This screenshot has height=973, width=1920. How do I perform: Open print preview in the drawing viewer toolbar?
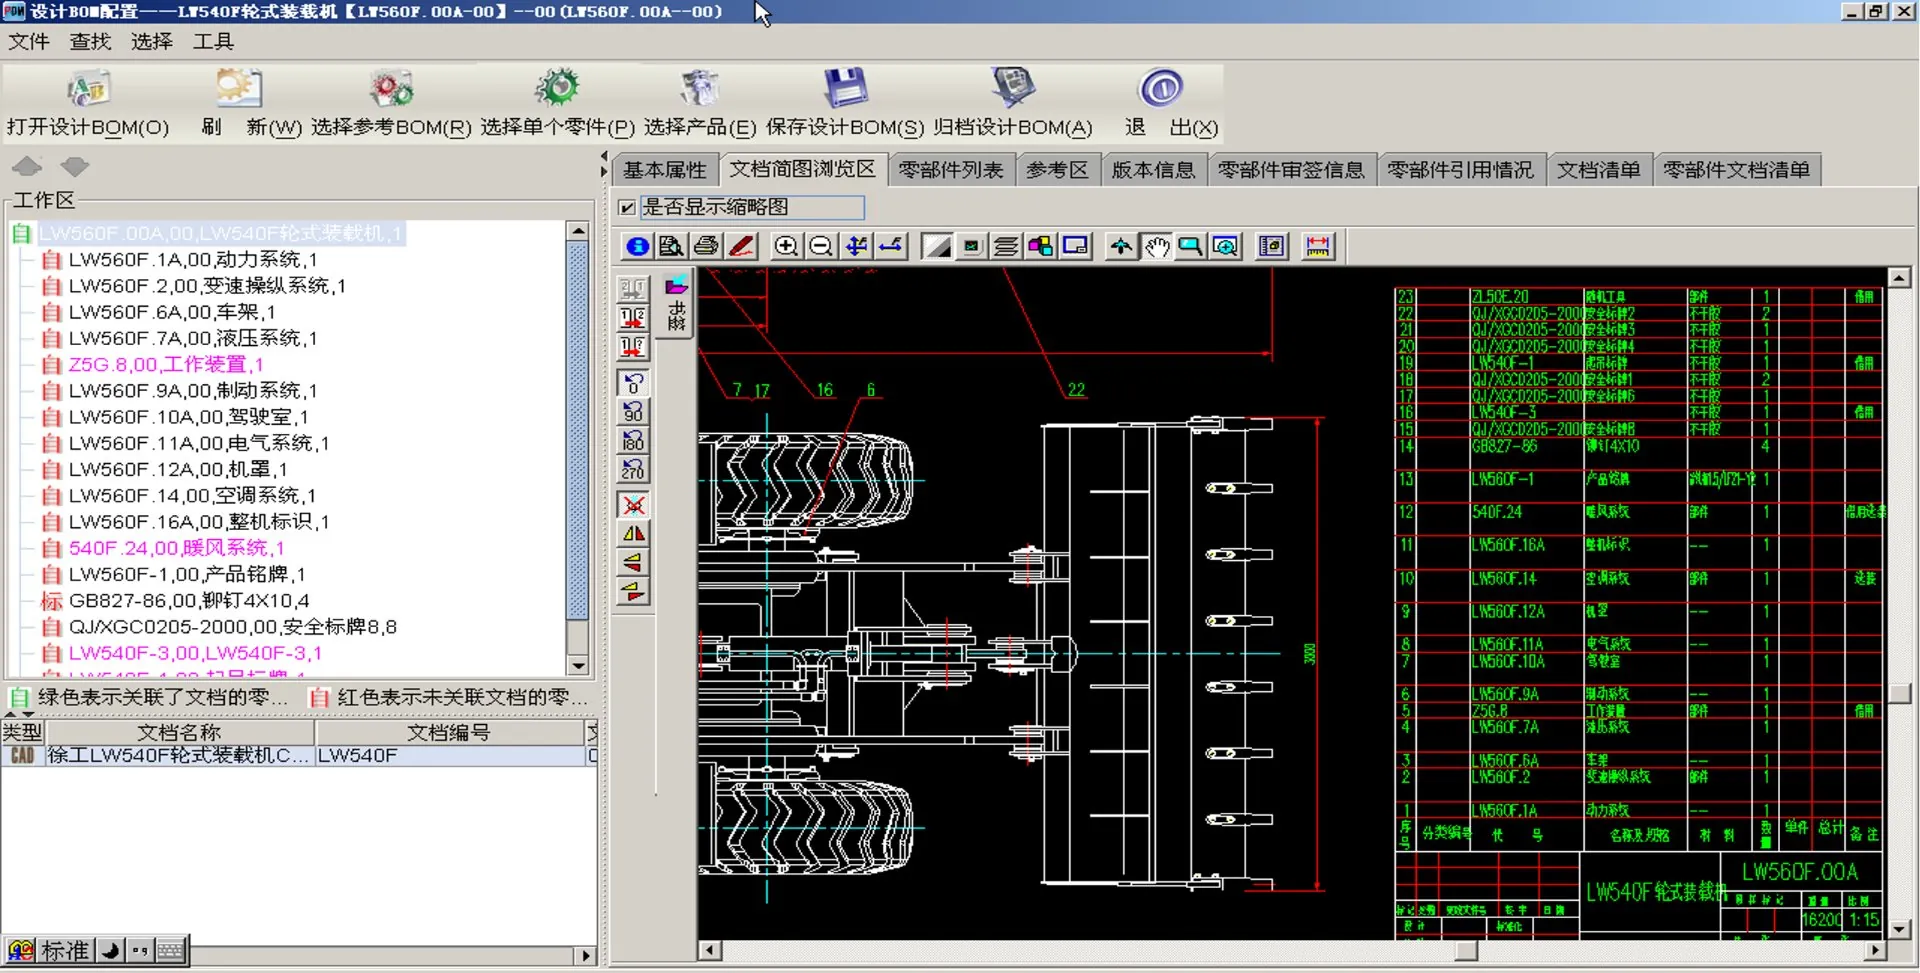671,246
